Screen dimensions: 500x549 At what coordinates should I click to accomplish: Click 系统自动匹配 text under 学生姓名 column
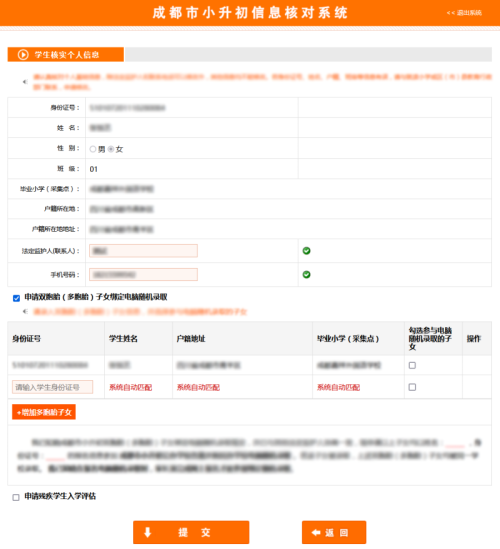point(131,387)
